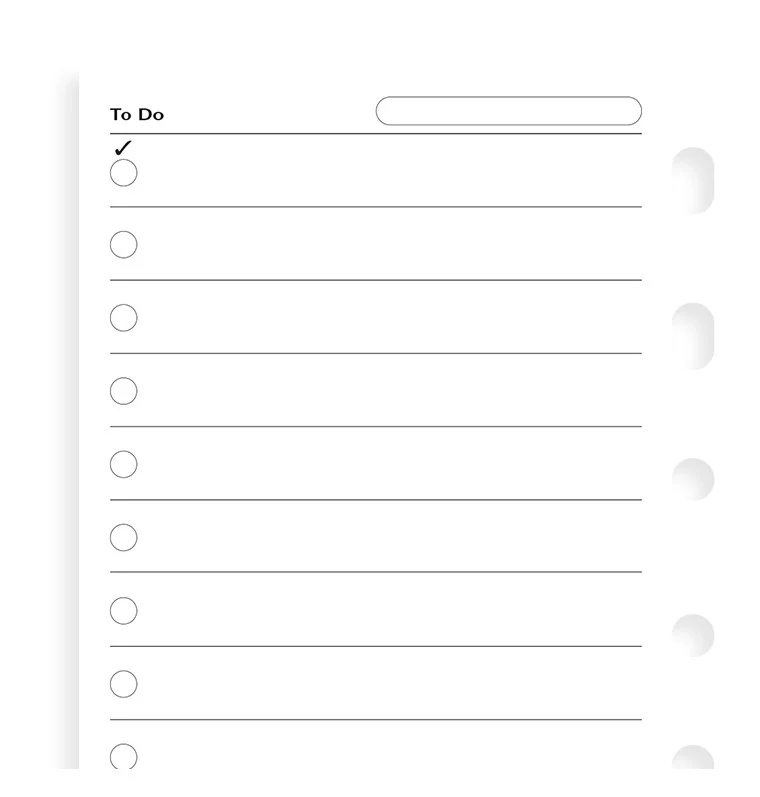This screenshot has height=797, width=760.
Task: Click the blank writing area of eighth row
Action: click(390, 684)
